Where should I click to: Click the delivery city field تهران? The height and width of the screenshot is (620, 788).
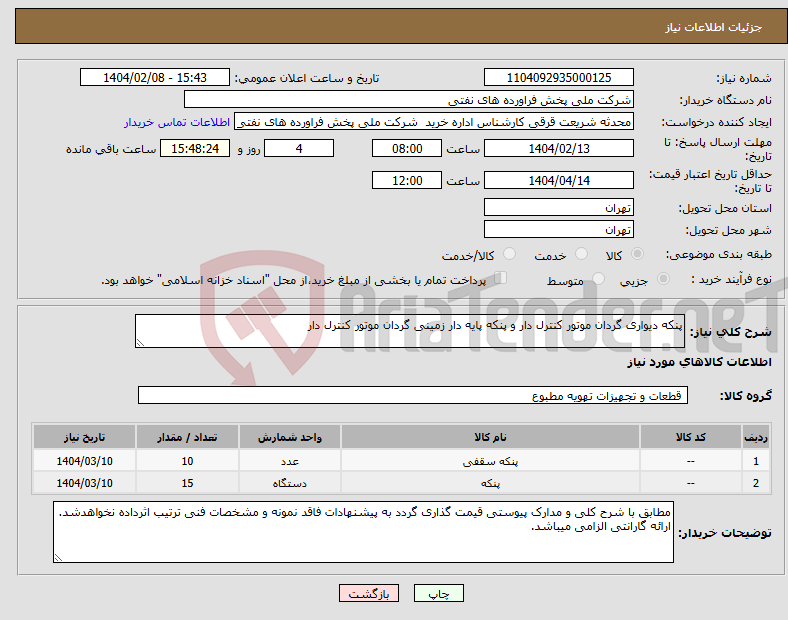tap(558, 230)
